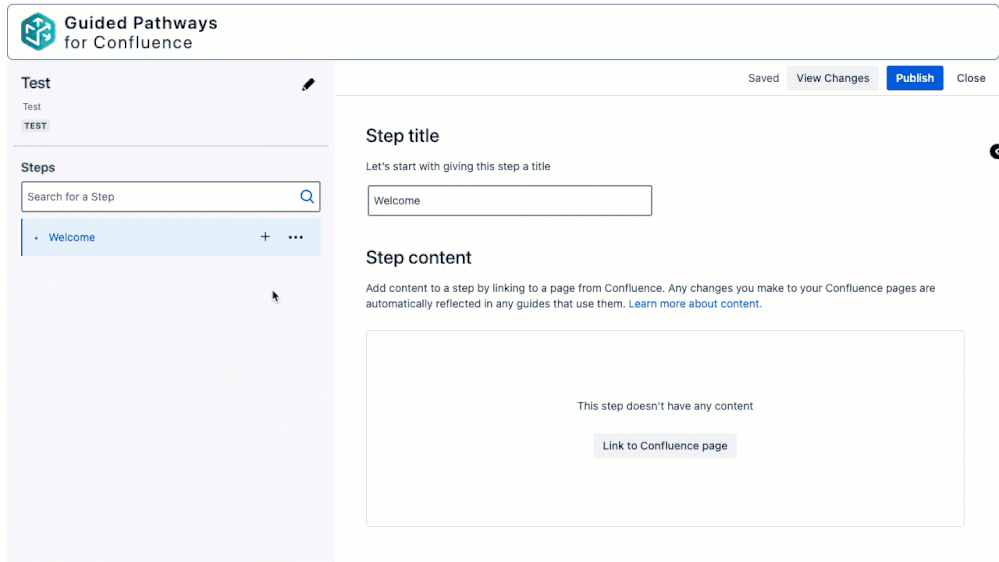999x562 pixels.
Task: Open Welcome step more options menu
Action: coord(296,237)
